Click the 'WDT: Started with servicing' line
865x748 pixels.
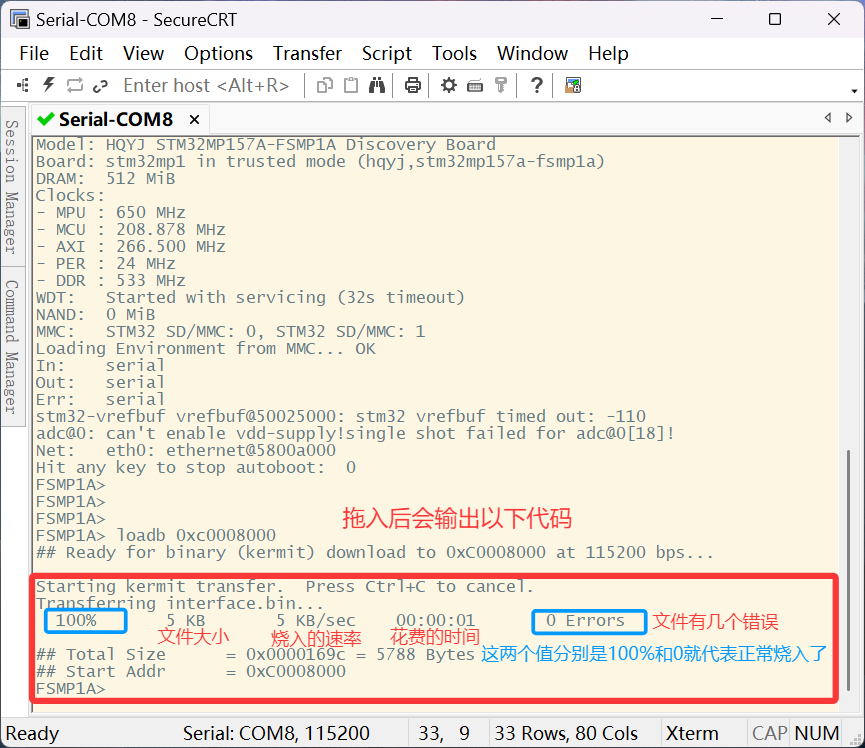[250, 297]
